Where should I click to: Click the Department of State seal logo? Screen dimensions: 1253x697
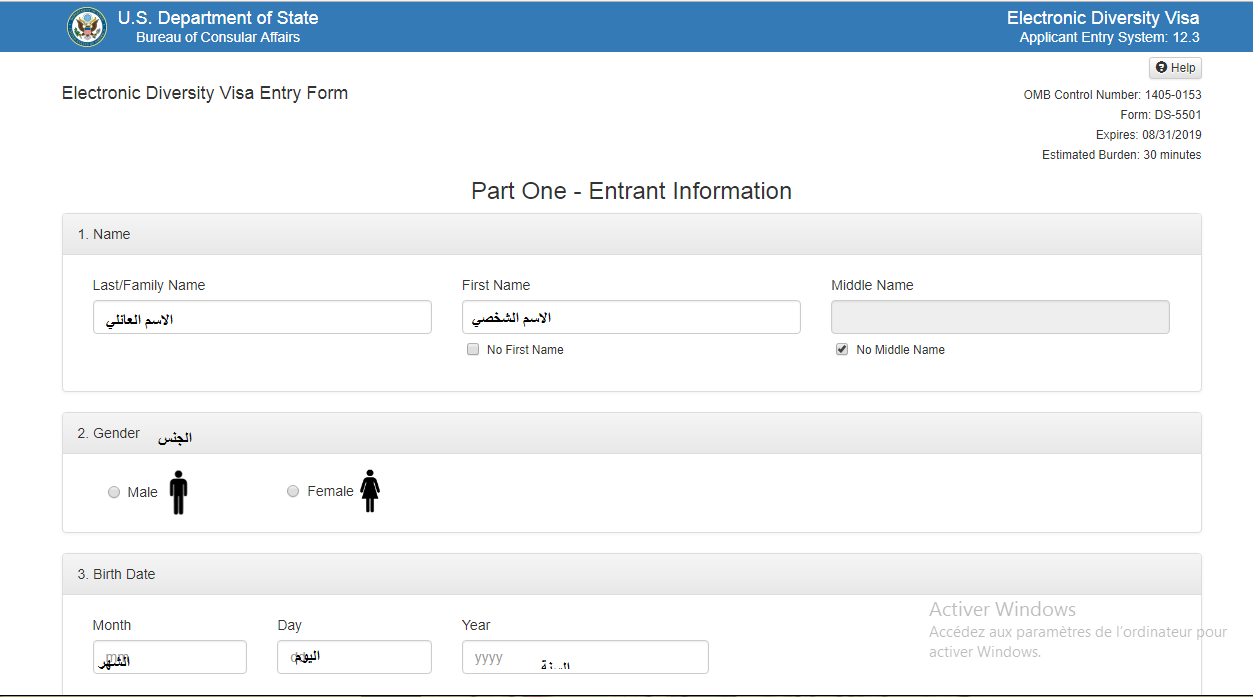87,27
